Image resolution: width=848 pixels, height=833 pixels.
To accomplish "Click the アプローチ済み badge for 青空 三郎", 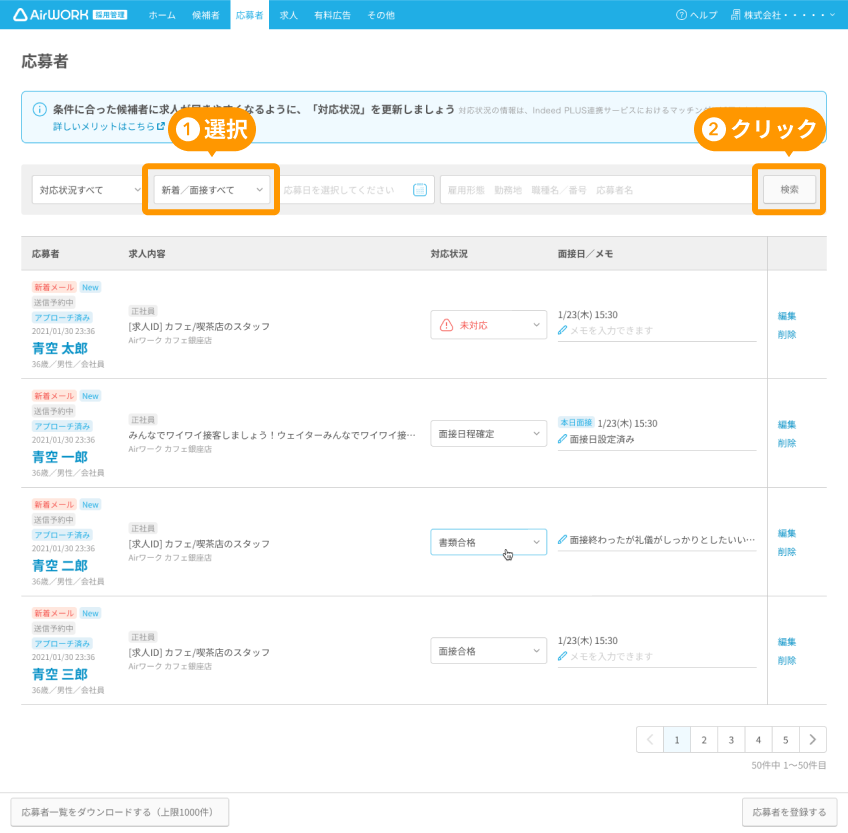I will [62, 644].
